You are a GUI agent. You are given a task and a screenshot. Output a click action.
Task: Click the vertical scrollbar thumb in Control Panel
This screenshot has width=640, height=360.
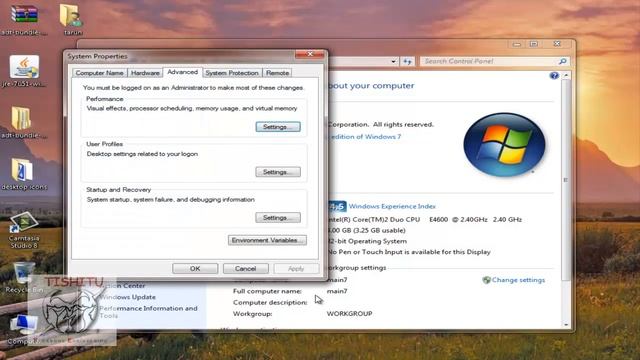[566, 180]
